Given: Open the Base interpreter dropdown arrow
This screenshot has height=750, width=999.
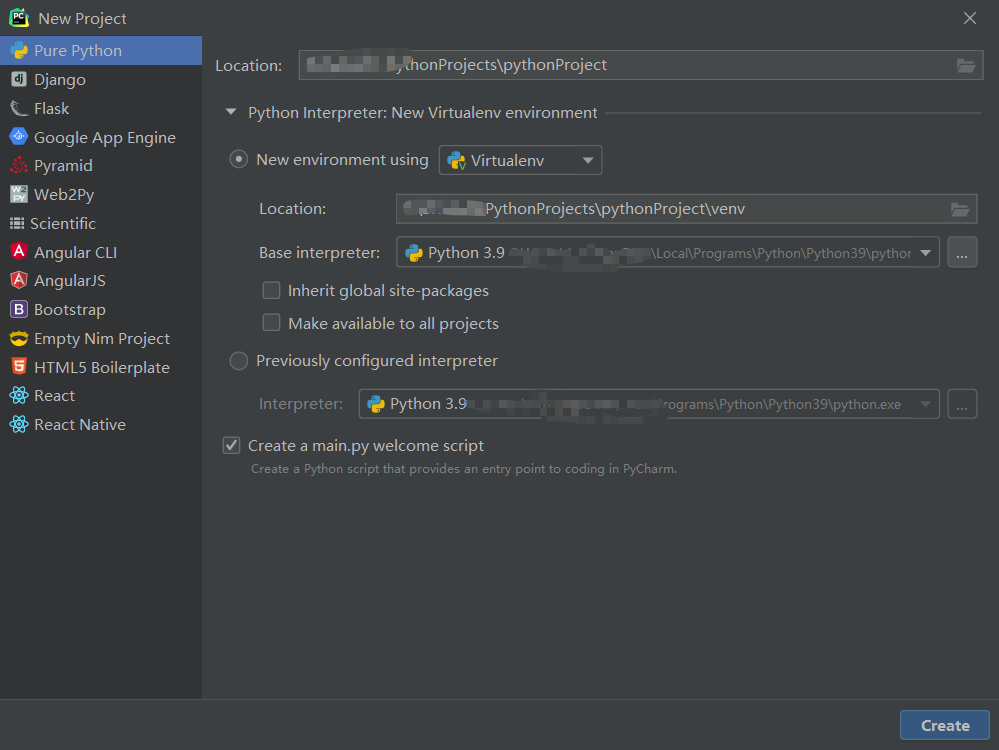Looking at the screenshot, I should click(926, 253).
